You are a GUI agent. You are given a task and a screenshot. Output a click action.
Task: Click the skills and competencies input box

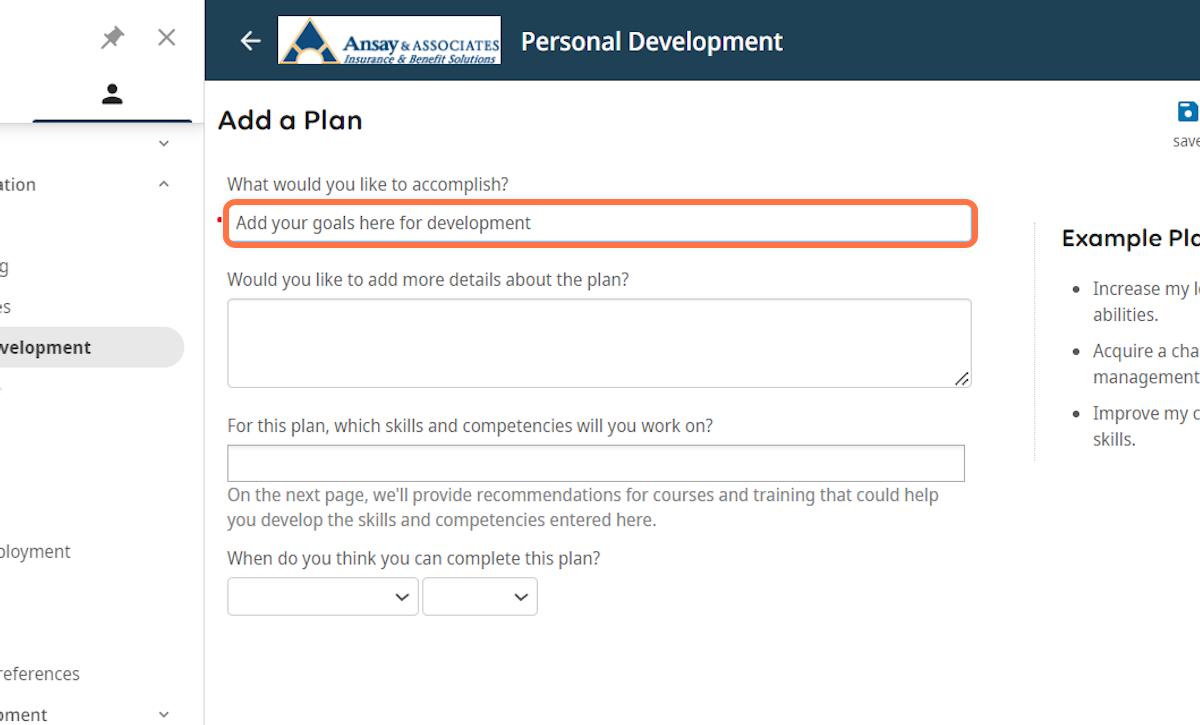click(595, 463)
